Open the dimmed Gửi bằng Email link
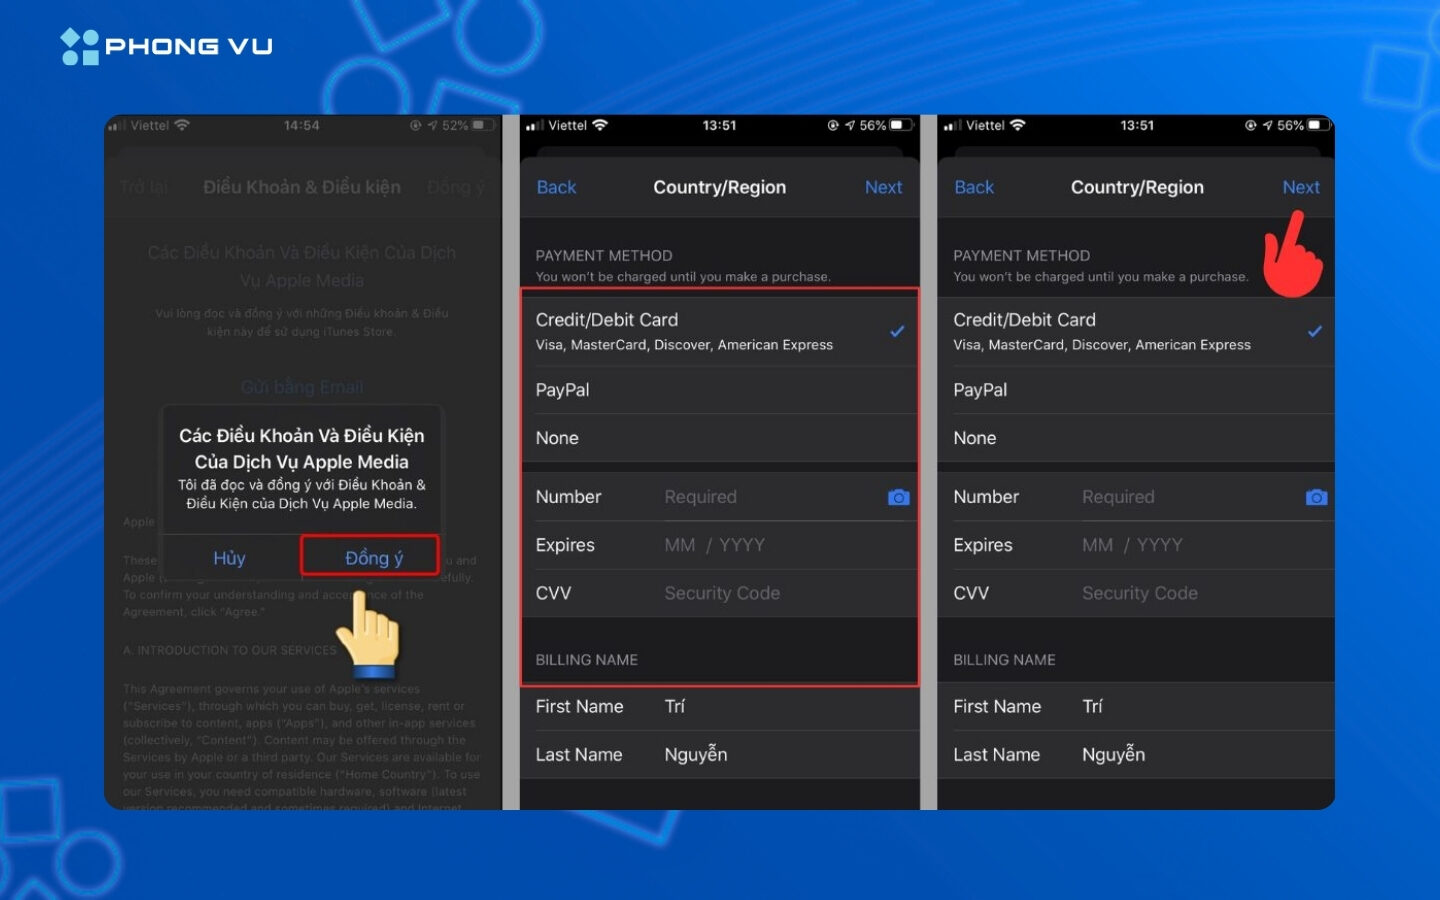Screen dimensions: 1440x900 (302, 387)
